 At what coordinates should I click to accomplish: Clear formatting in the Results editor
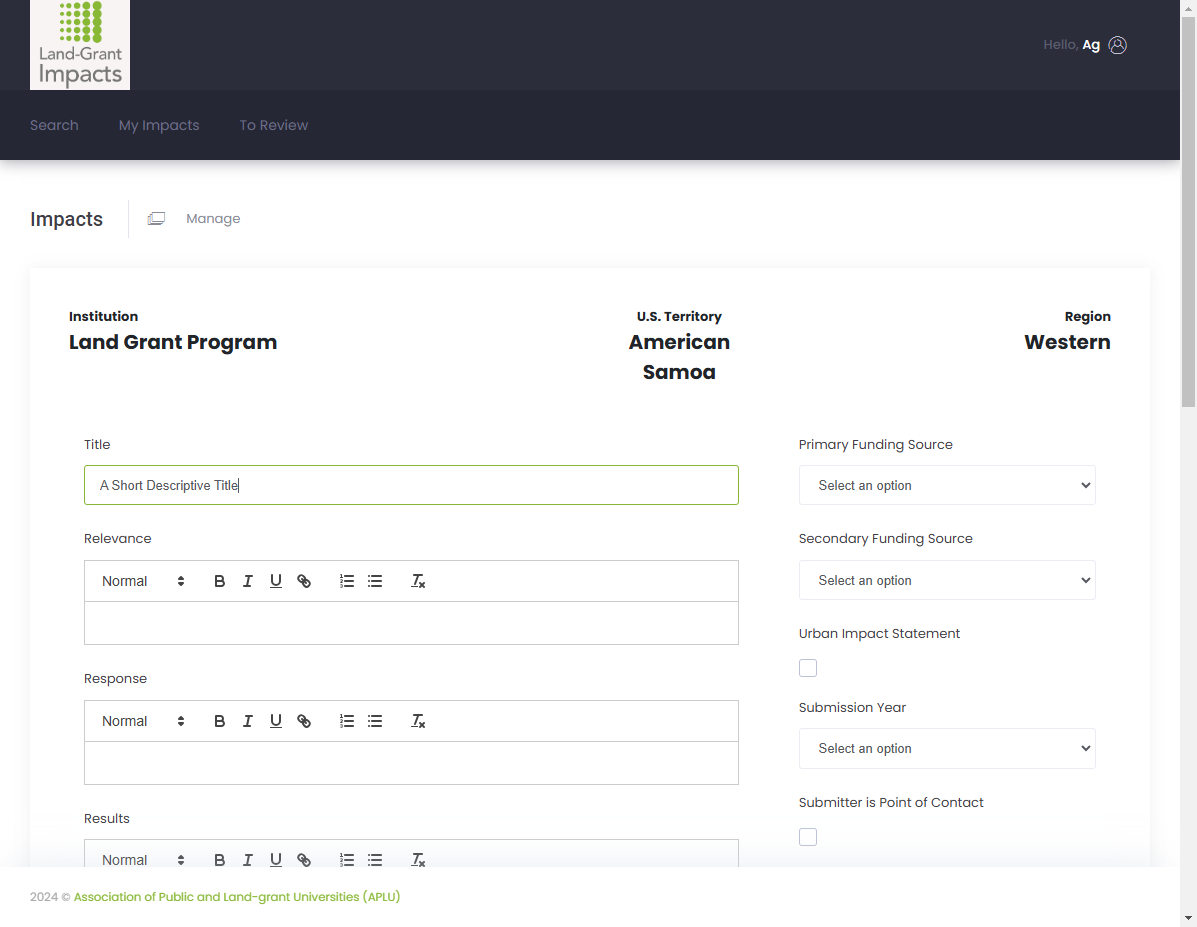pyautogui.click(x=418, y=859)
